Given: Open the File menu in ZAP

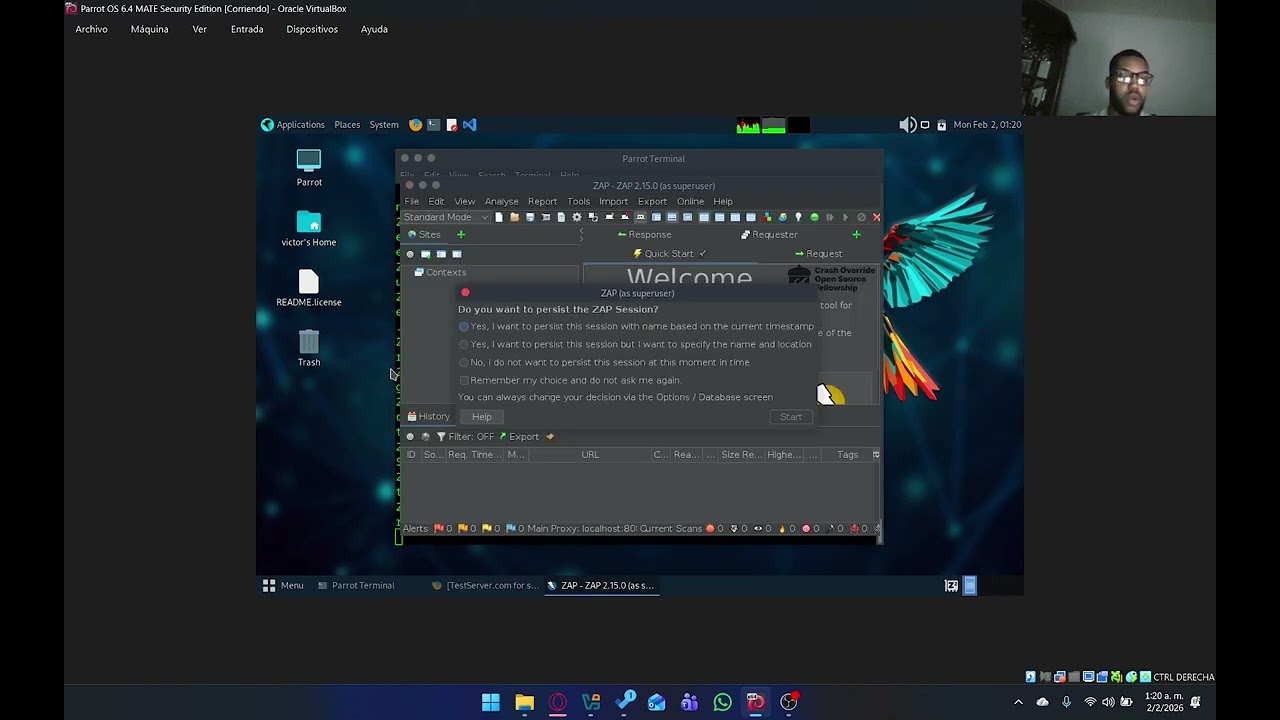Looking at the screenshot, I should click(411, 201).
